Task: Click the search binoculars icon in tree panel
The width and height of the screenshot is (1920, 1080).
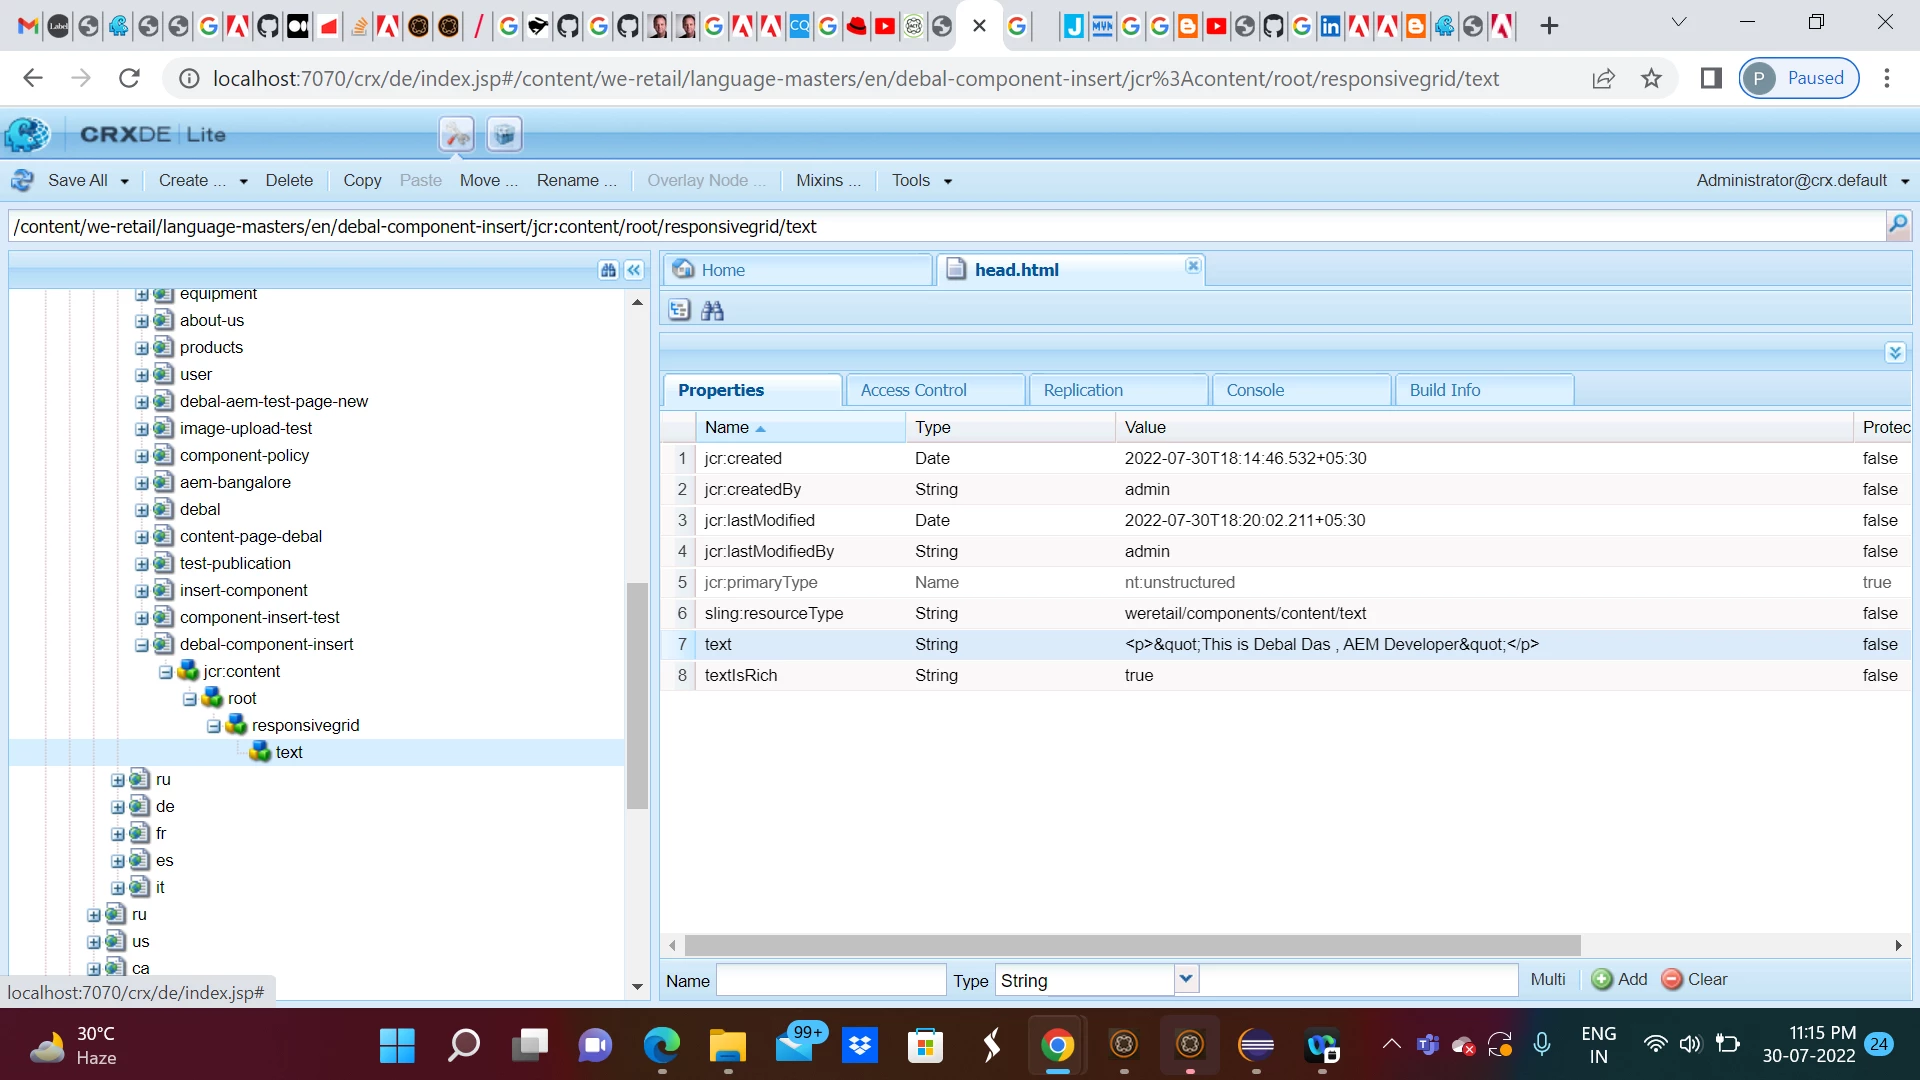Action: tap(608, 270)
